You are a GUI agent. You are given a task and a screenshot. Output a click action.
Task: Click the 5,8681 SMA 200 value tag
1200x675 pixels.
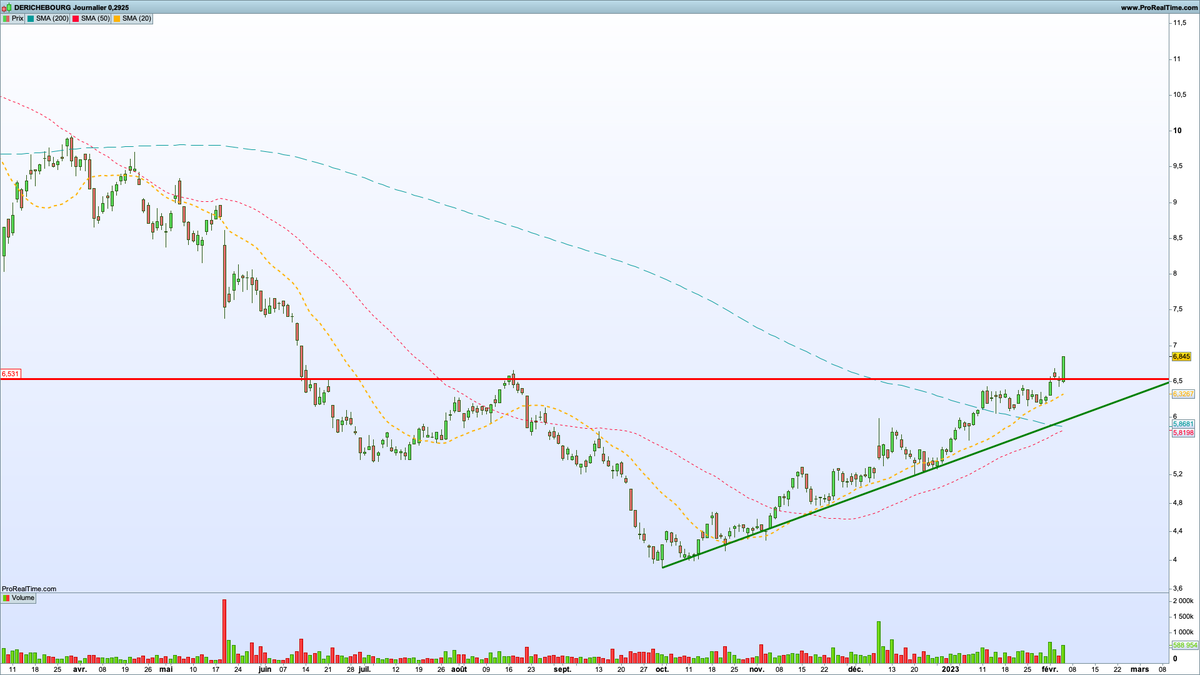(1181, 424)
